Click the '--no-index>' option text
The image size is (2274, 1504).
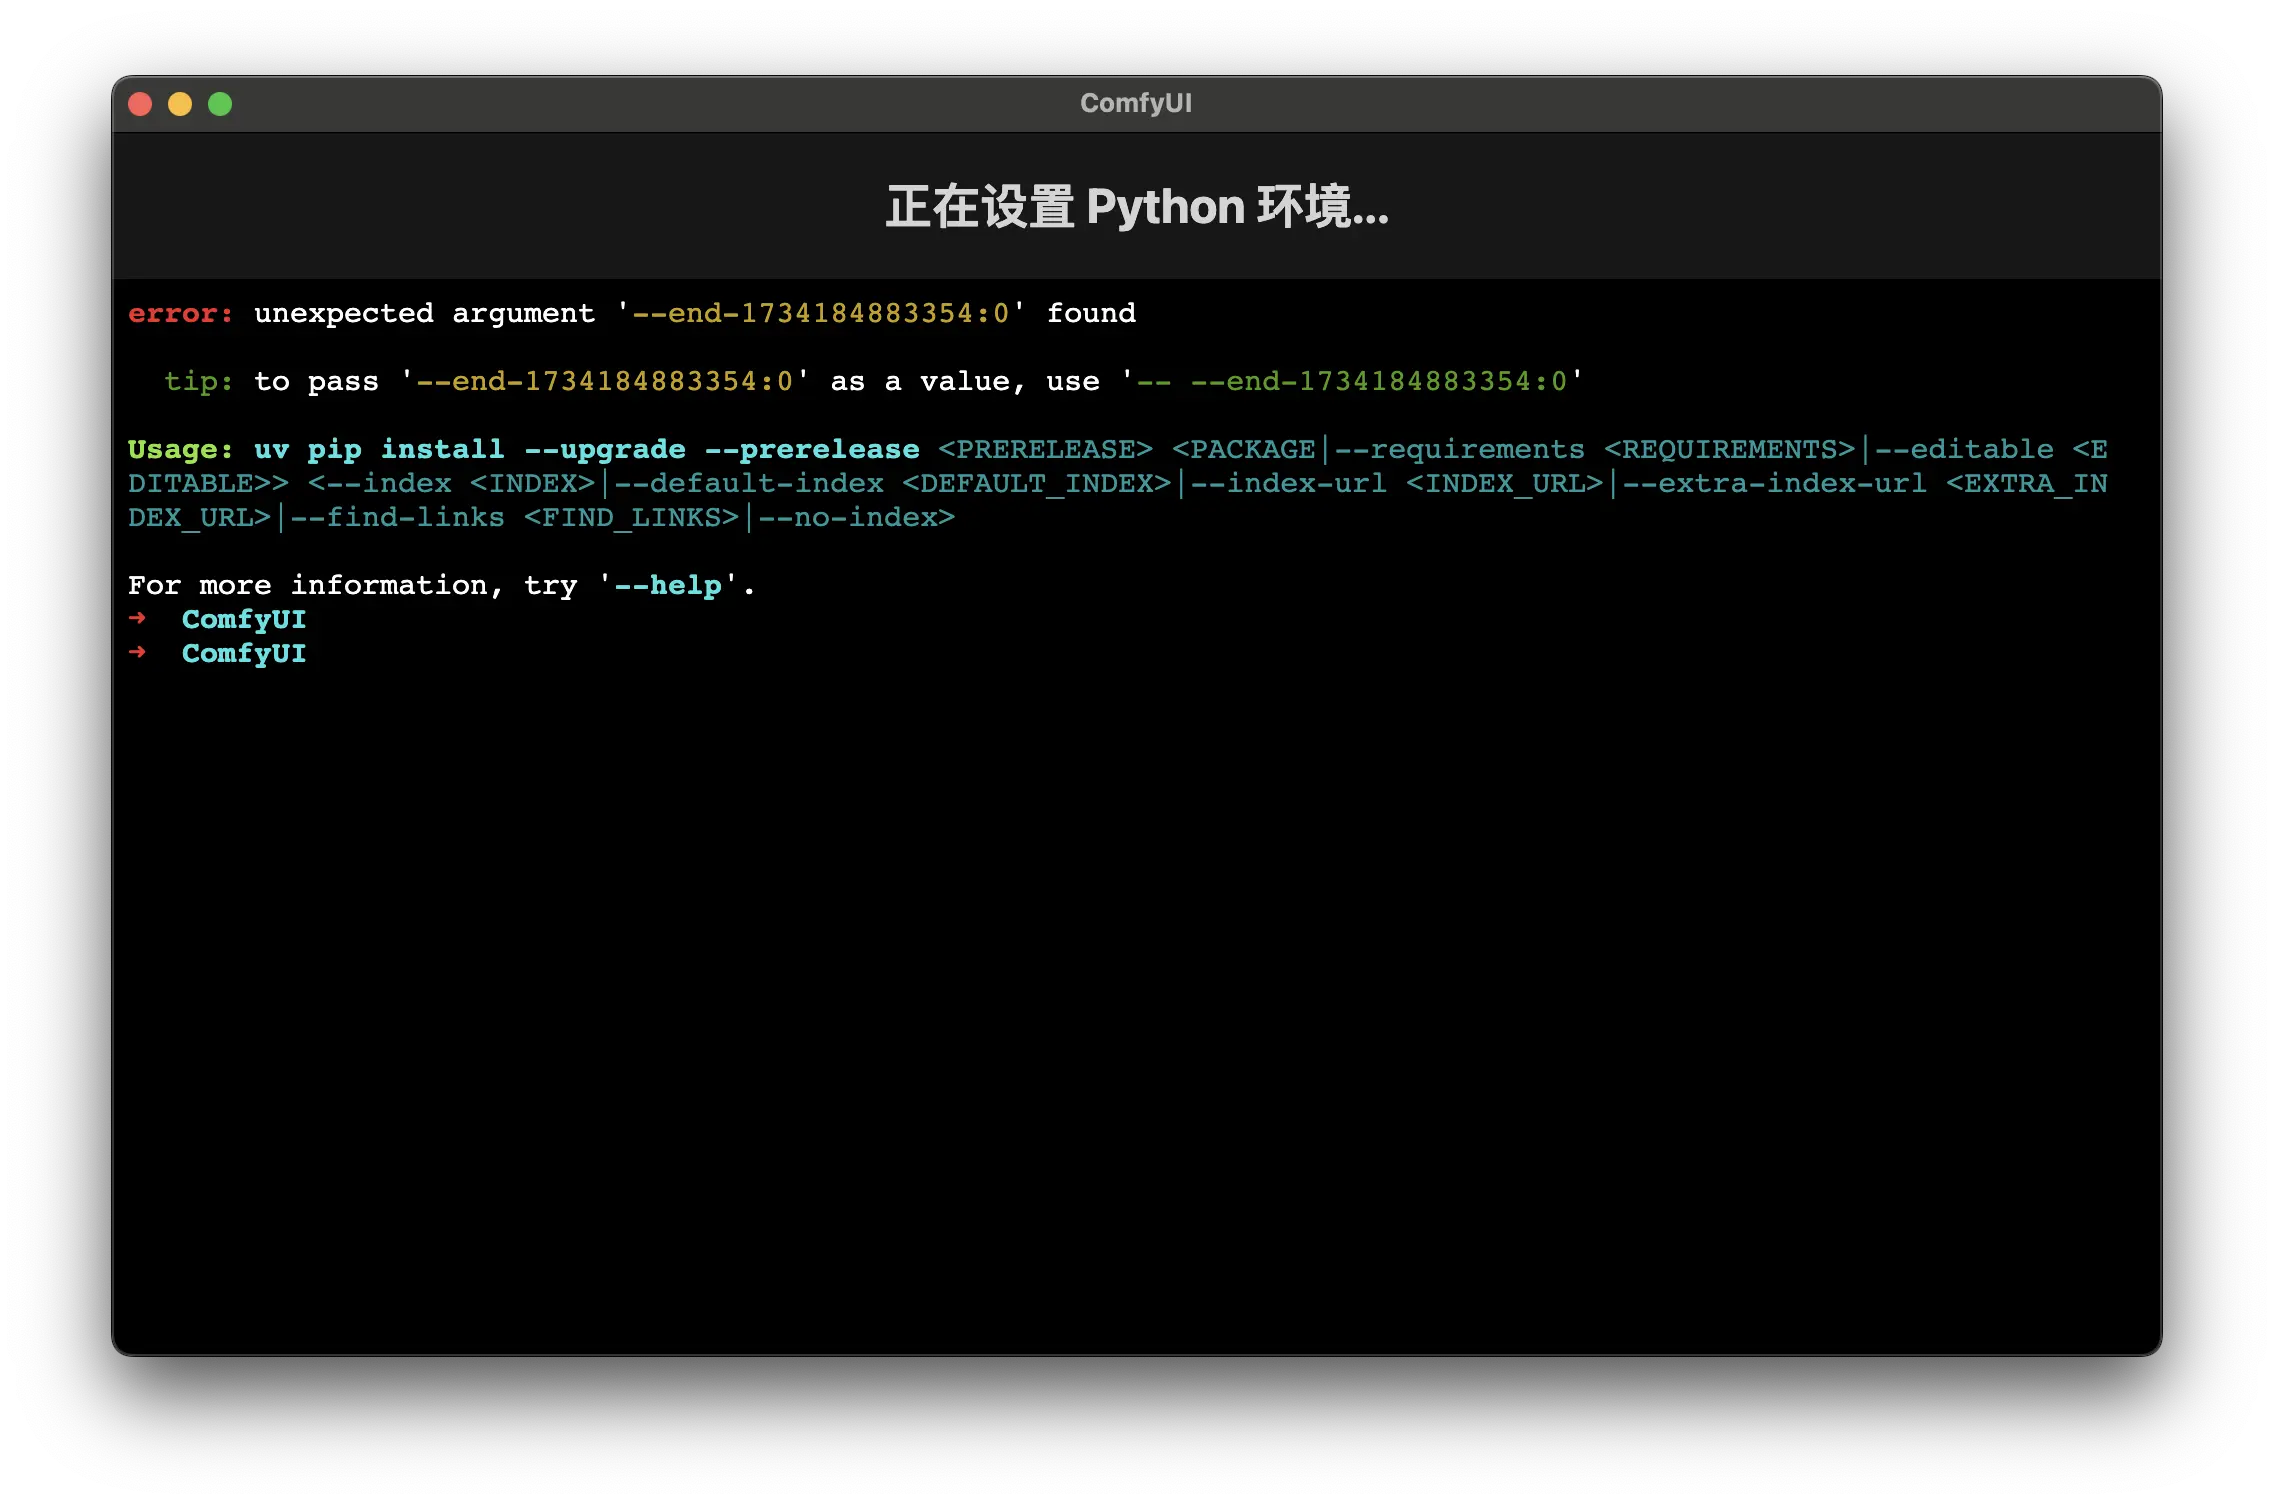pyautogui.click(x=856, y=518)
